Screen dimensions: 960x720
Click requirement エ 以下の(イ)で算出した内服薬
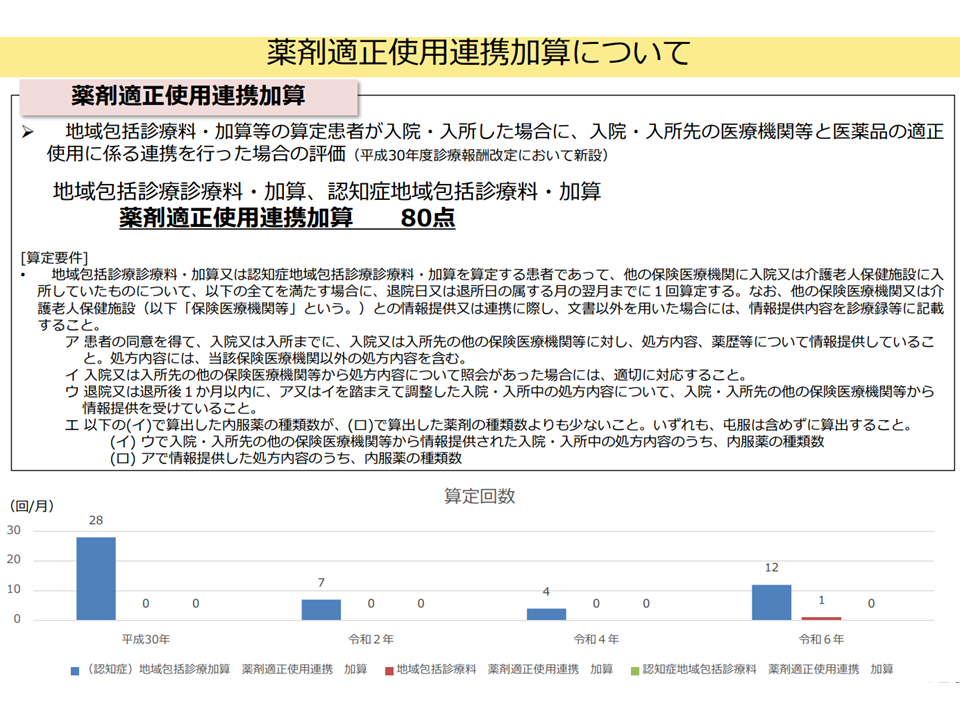tap(489, 425)
